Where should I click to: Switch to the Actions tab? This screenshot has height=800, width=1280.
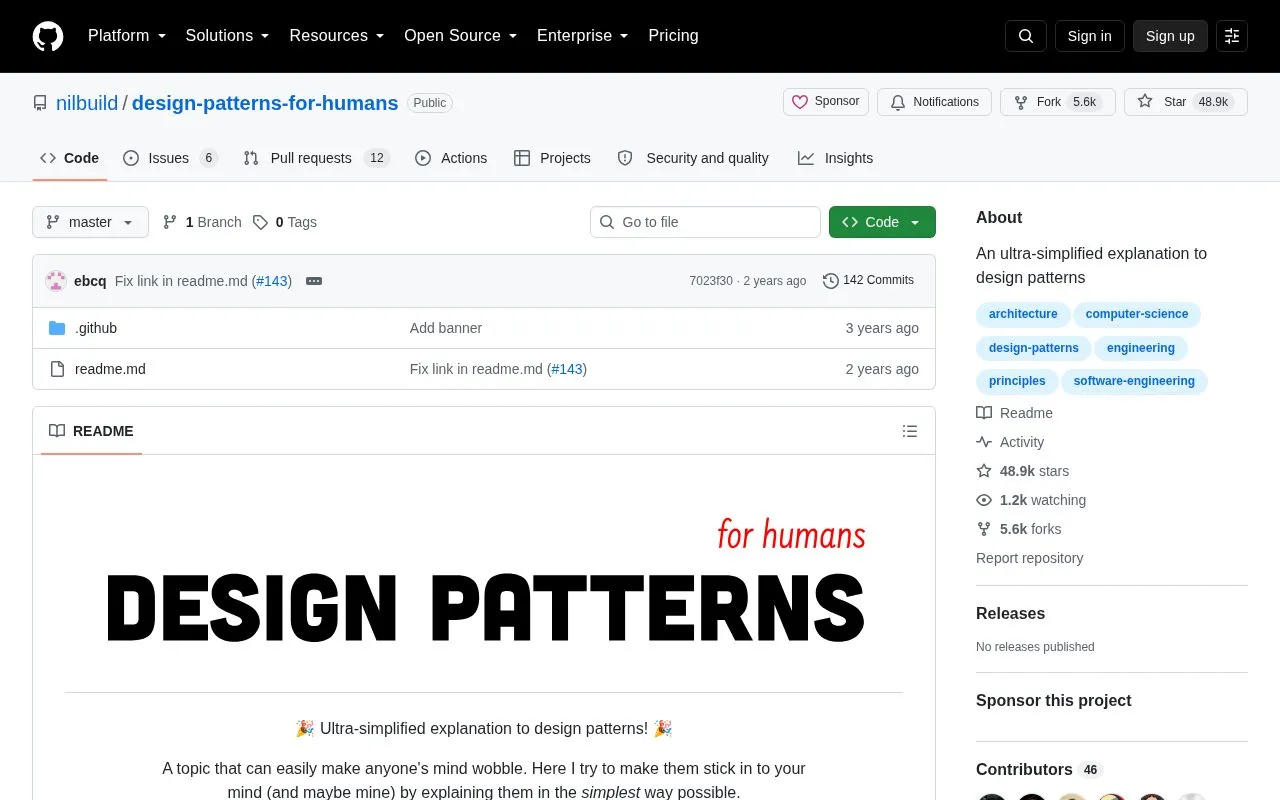(451, 158)
